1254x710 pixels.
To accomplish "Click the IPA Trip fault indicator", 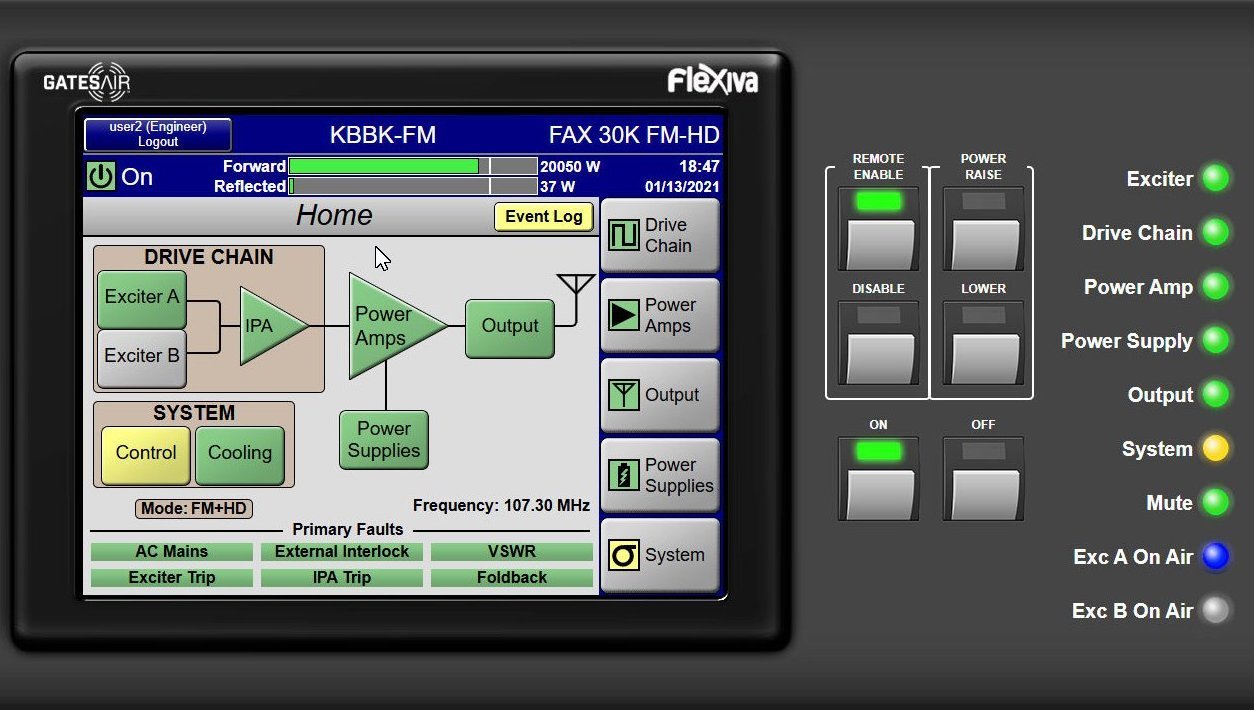I will click(342, 578).
